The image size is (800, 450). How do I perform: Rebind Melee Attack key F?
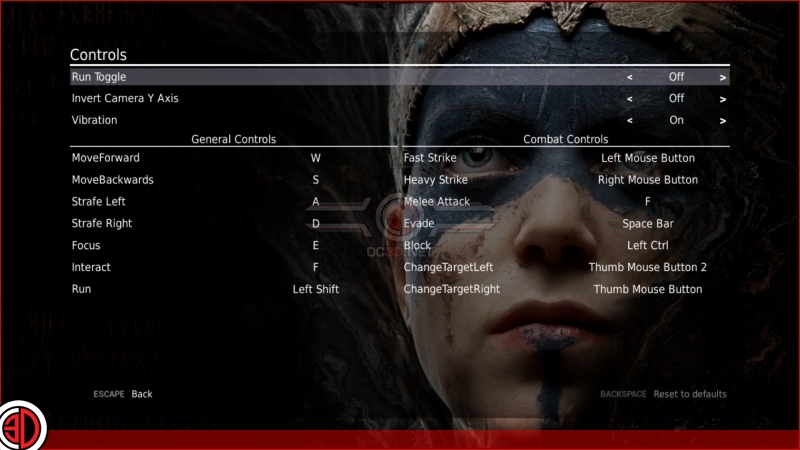coord(647,202)
